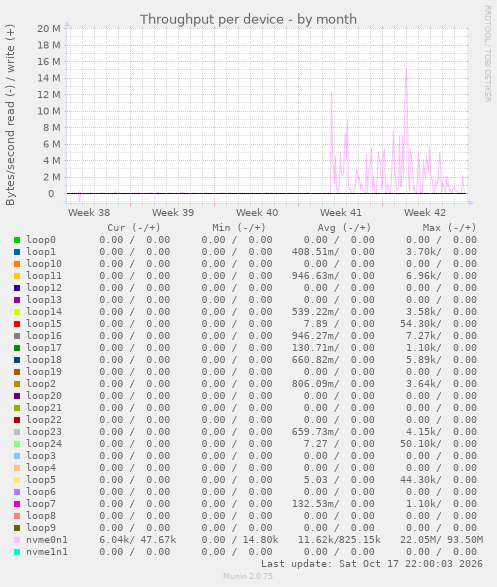Click the 'loop19' legend label
The width and height of the screenshot is (497, 587).
point(44,372)
